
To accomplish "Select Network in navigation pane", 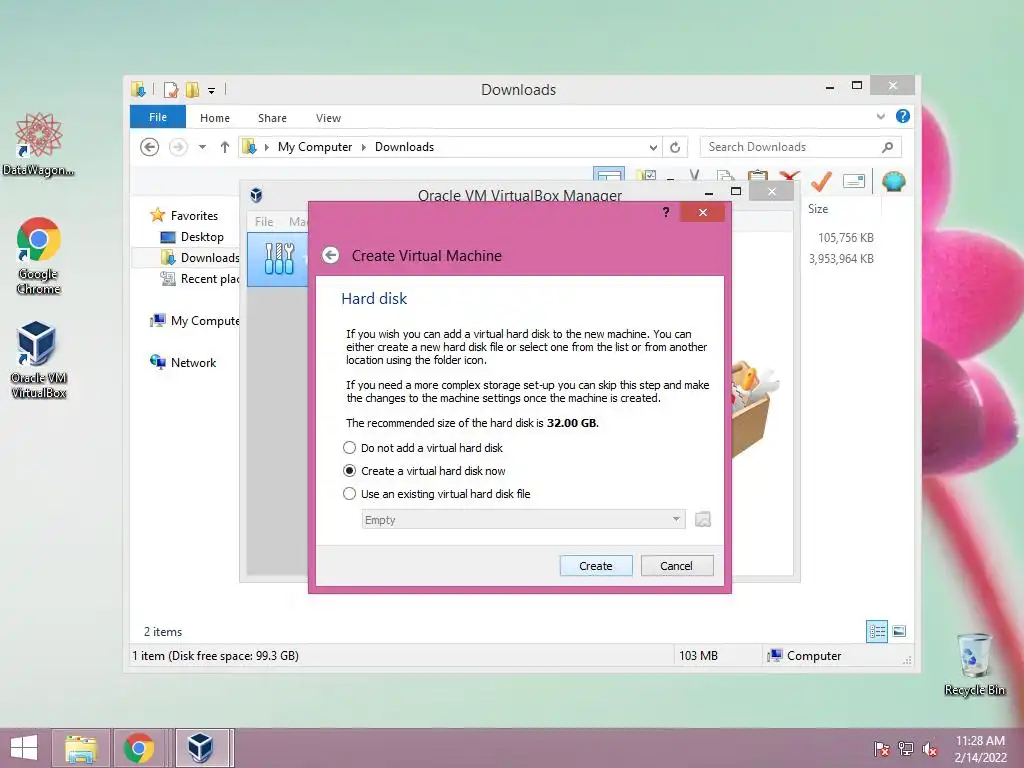I will click(193, 362).
